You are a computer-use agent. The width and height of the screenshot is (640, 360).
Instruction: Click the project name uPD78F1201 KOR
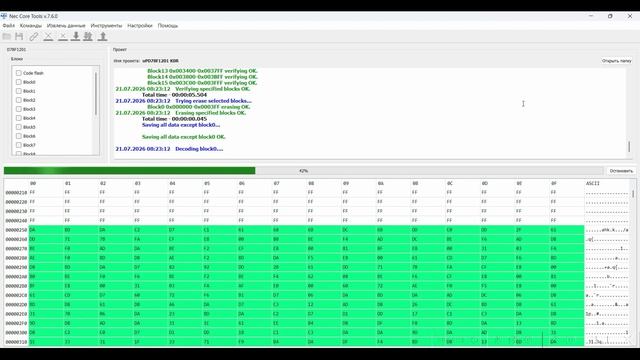click(160, 61)
